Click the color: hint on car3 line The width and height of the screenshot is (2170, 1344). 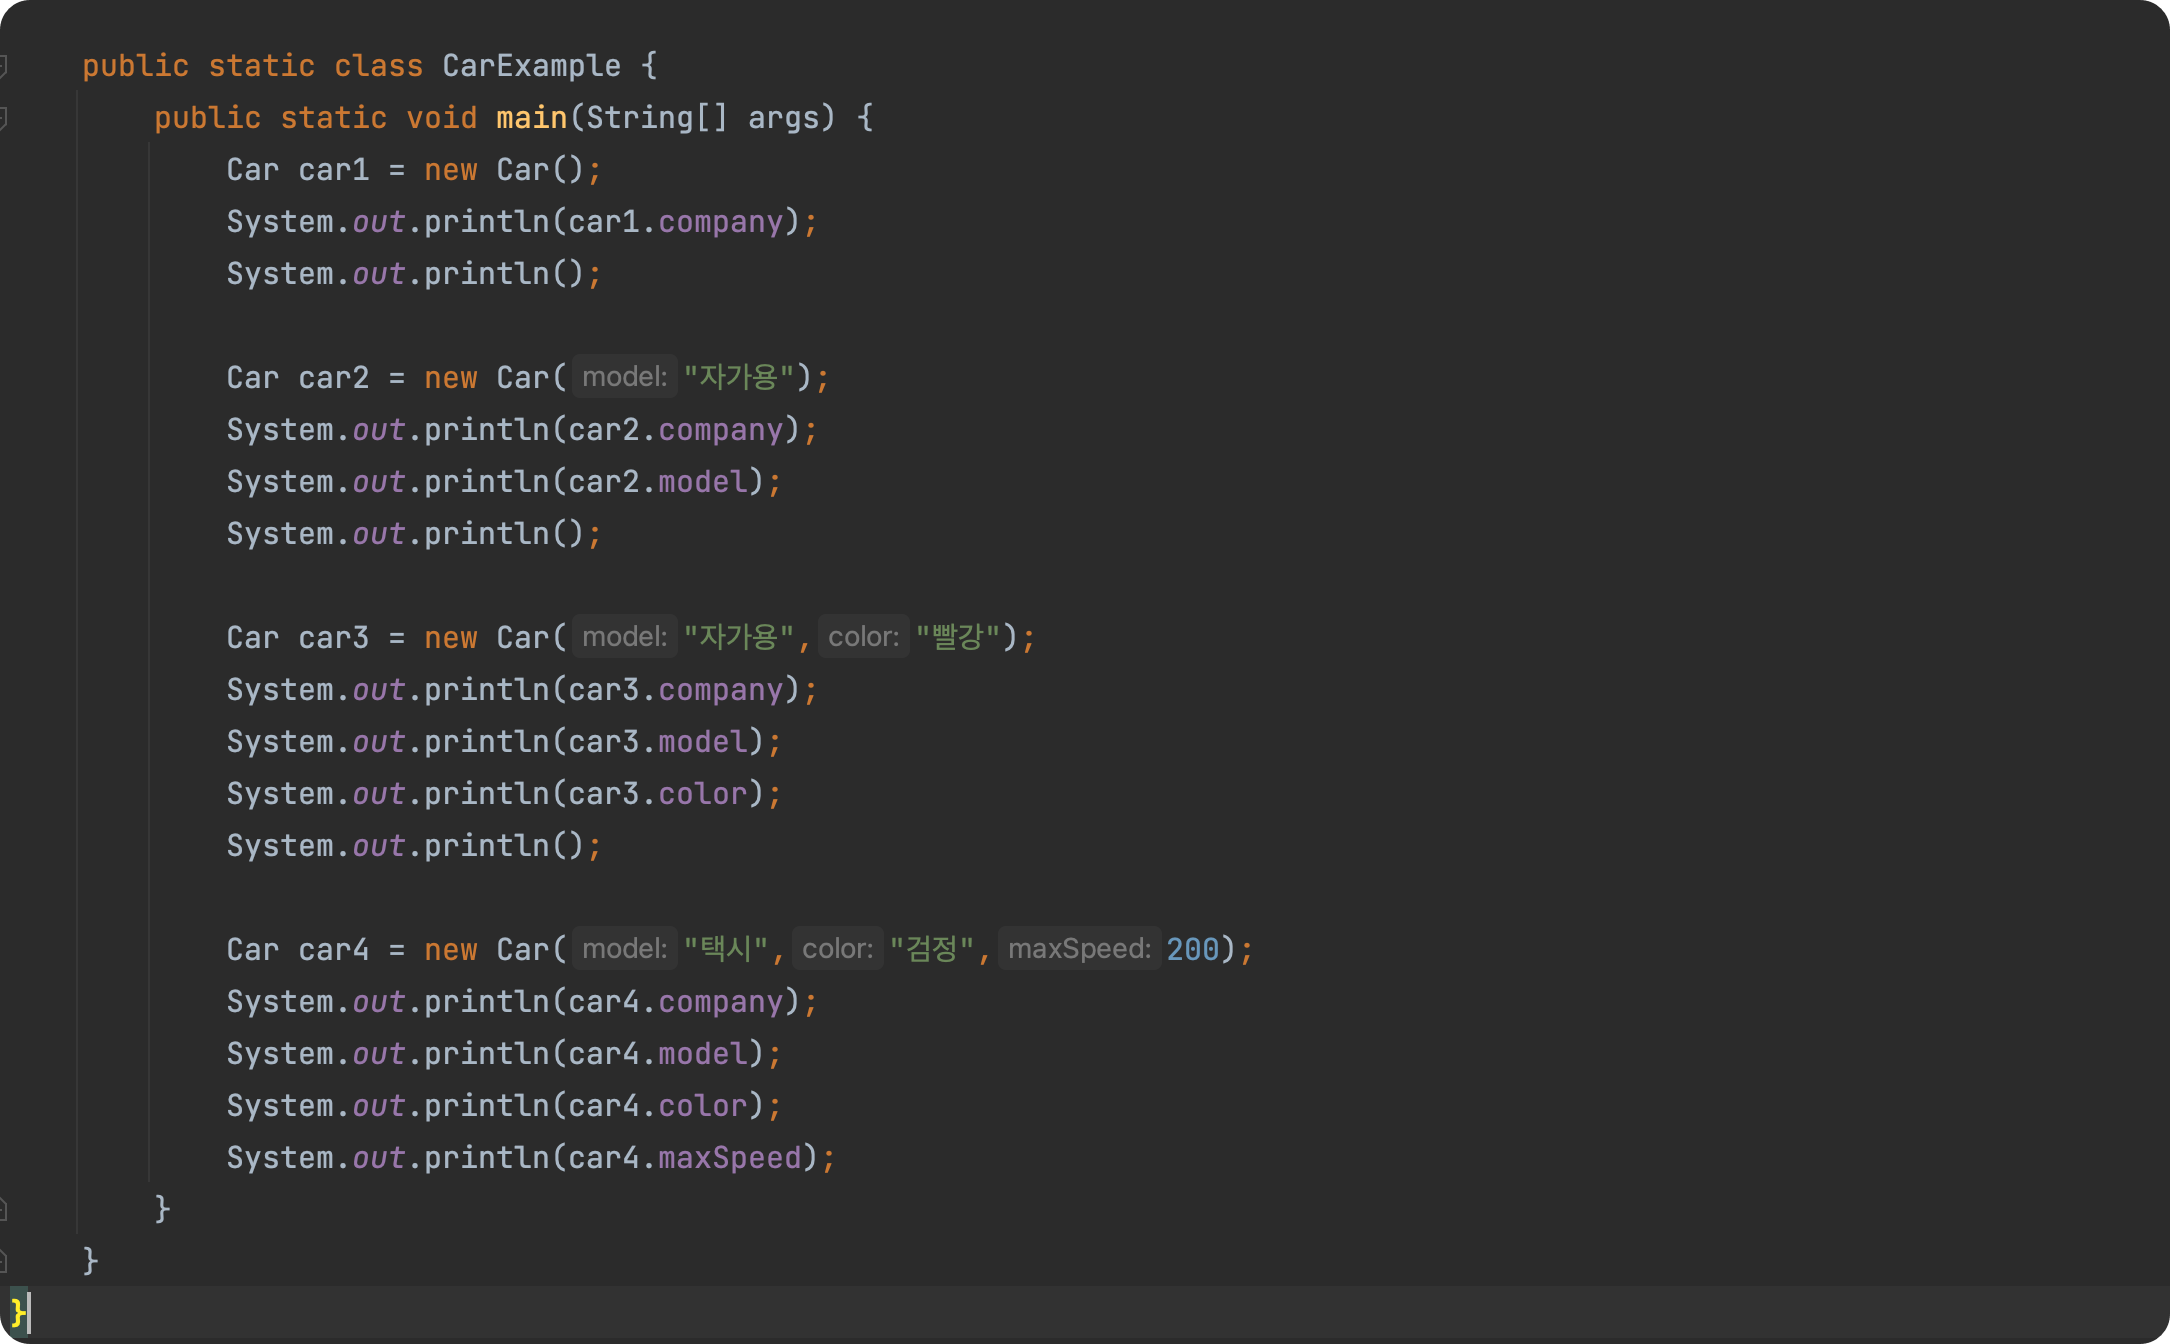[x=863, y=637]
